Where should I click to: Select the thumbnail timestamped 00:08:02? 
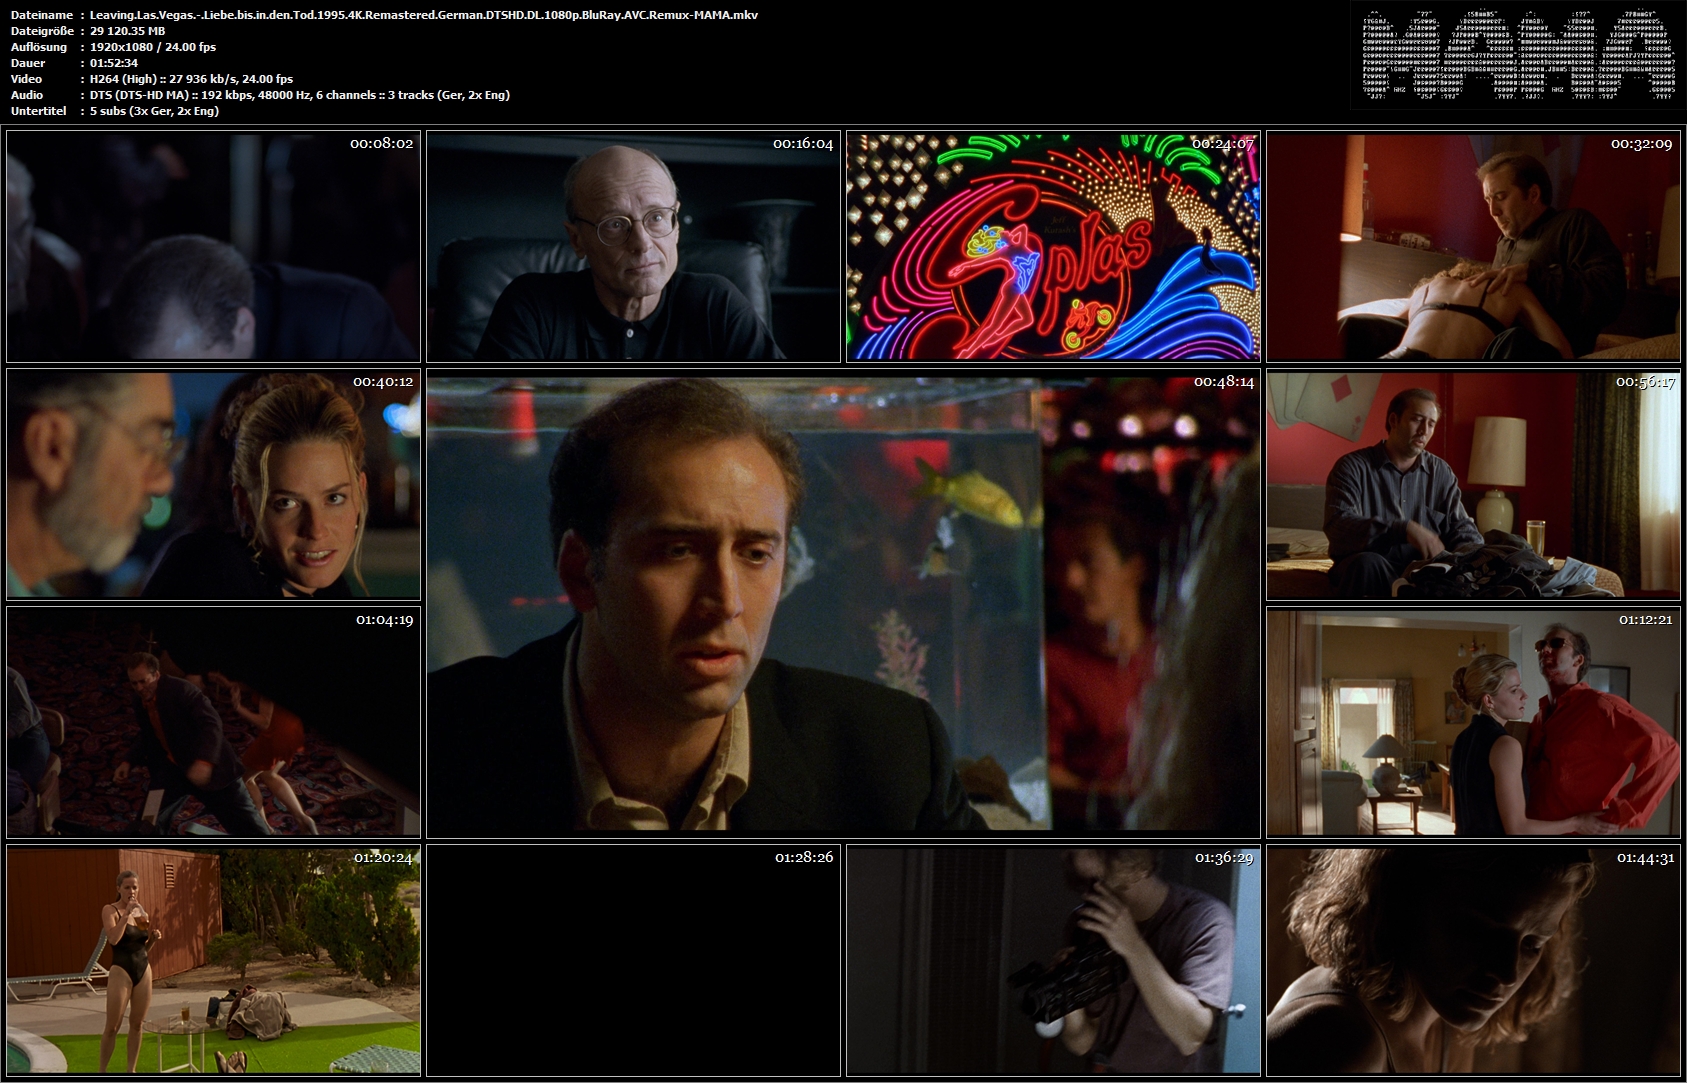pyautogui.click(x=213, y=246)
